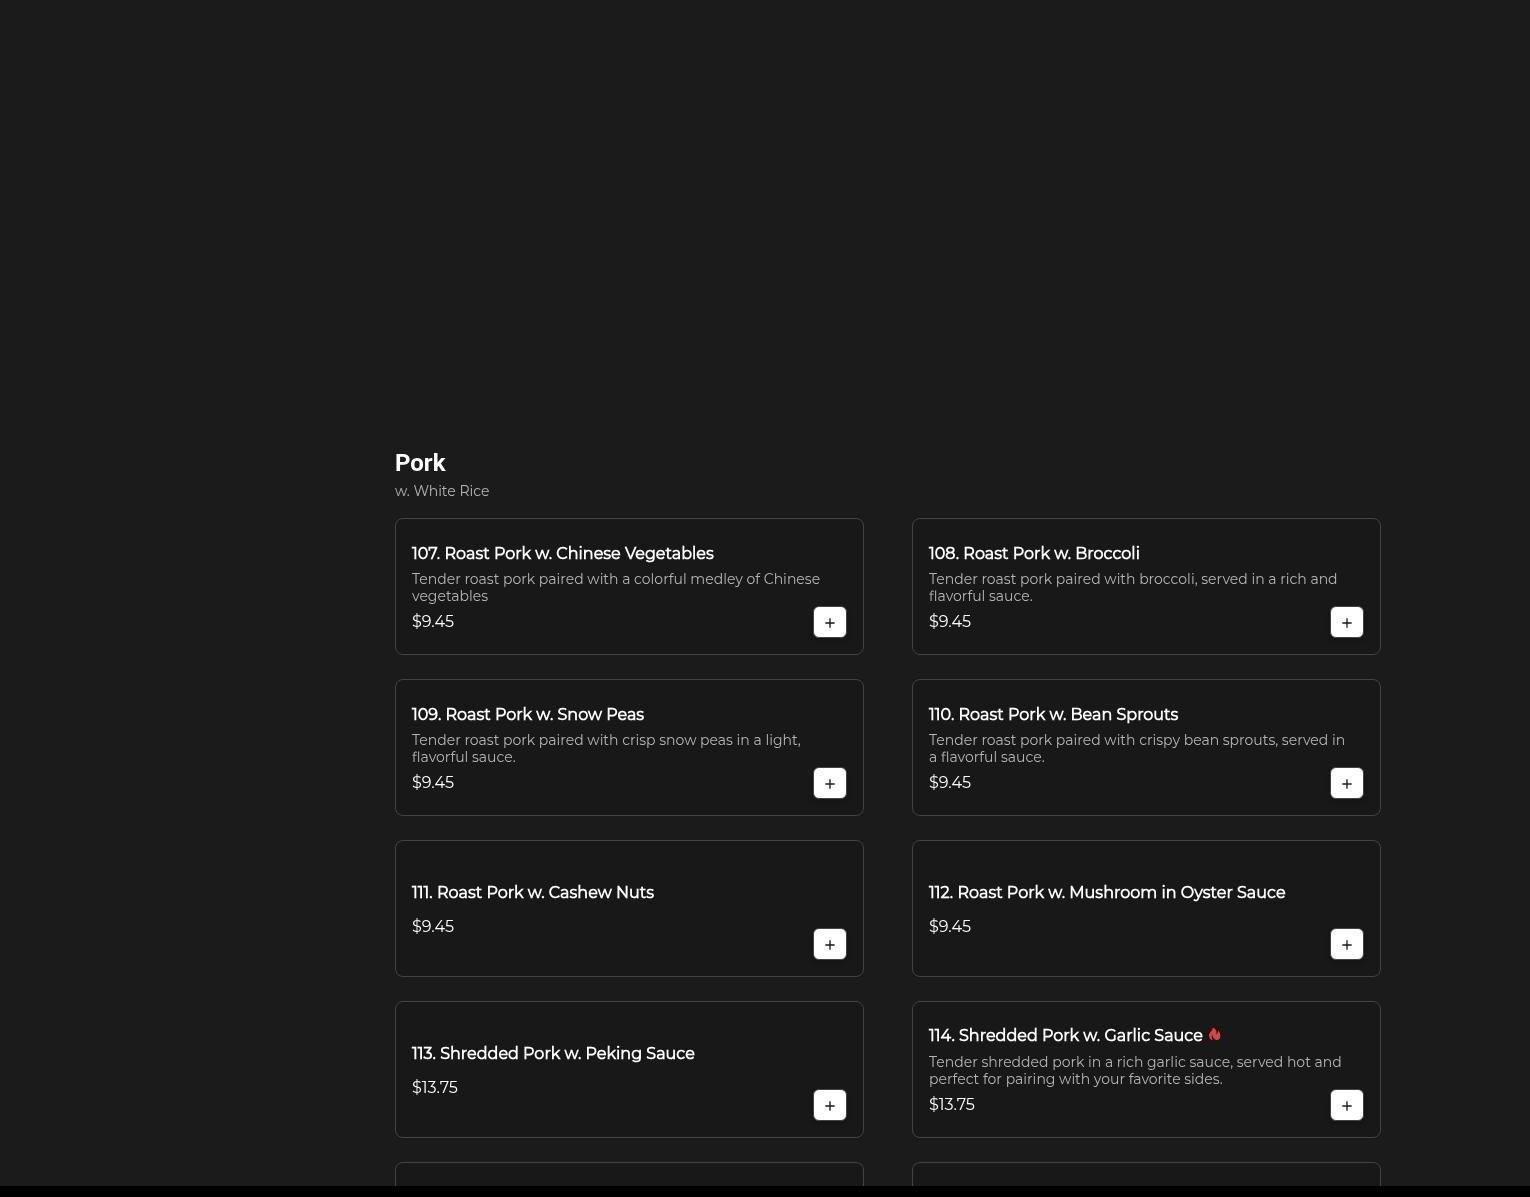Add 114. Shredded Pork w. Garlic Sauce to cart
The image size is (1530, 1197).
[1347, 1105]
